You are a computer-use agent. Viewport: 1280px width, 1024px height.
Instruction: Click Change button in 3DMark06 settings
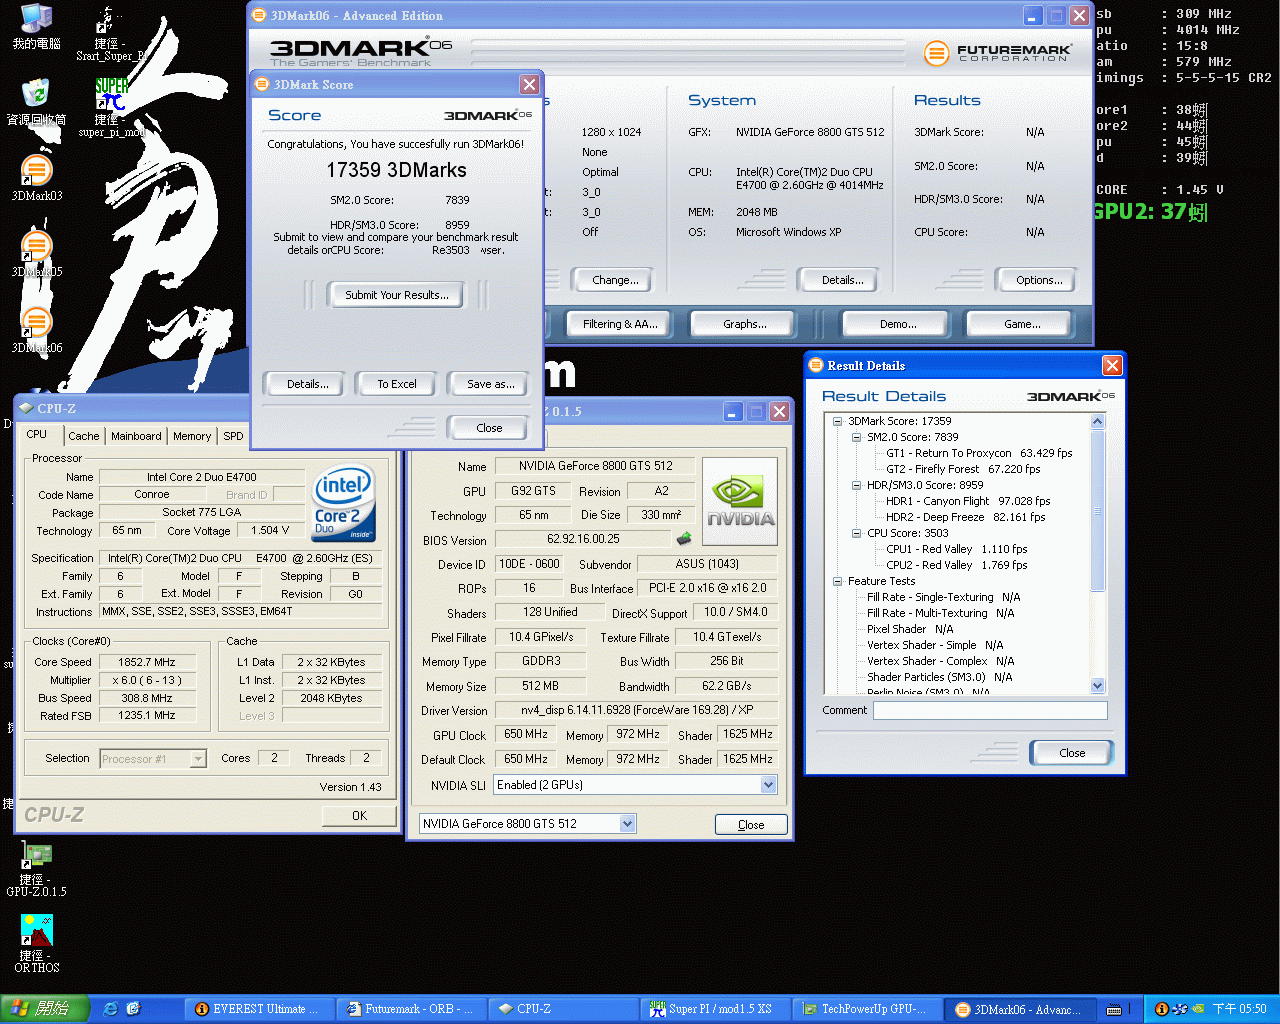[616, 280]
